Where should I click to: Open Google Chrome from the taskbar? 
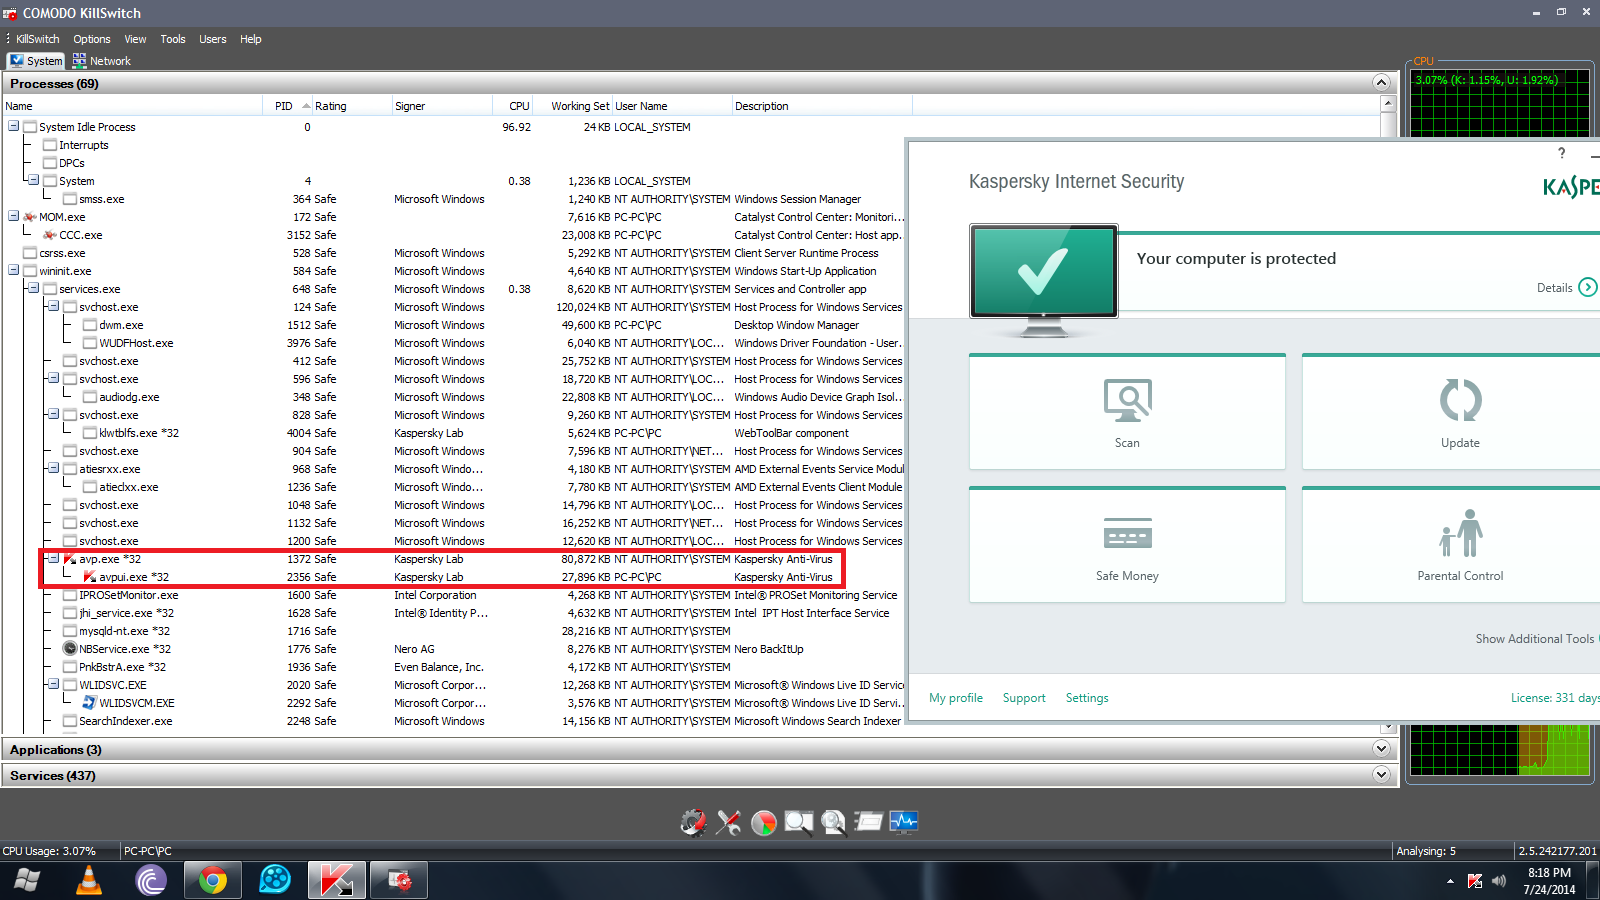(x=212, y=880)
